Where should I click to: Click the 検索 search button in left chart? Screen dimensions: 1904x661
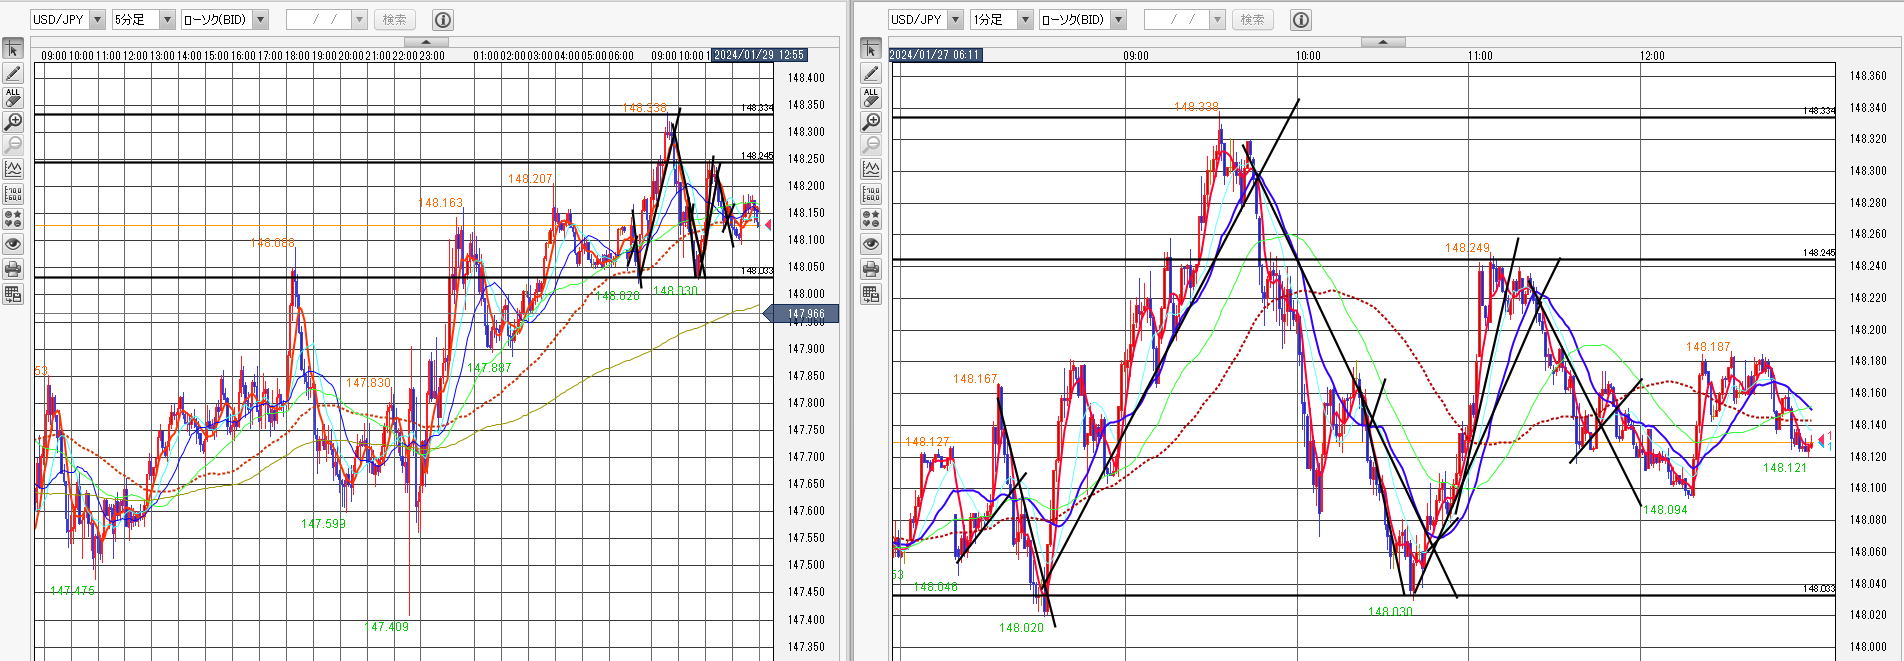[x=395, y=19]
